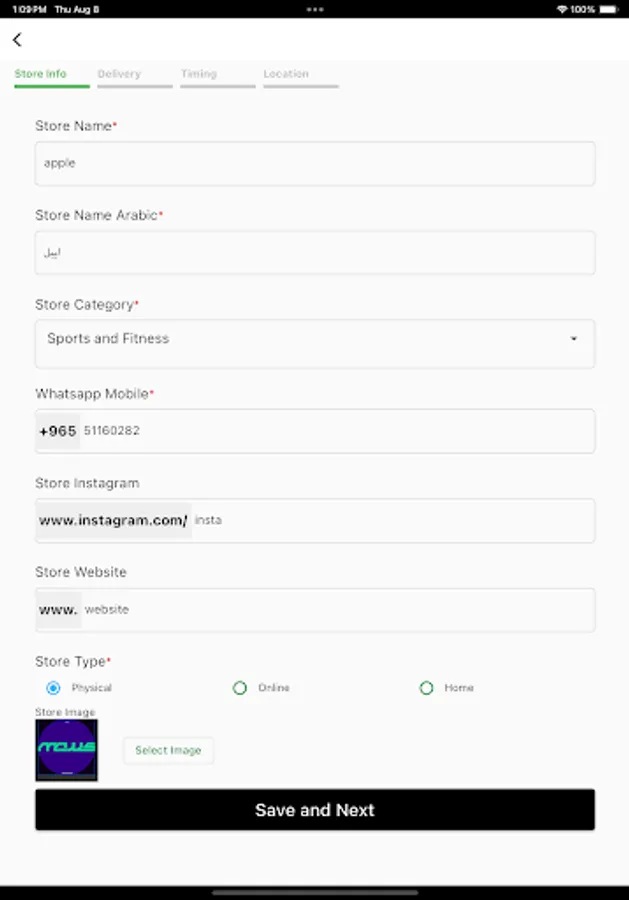Click the Store Name field containing apple
Screen dimensions: 629x900
click(x=315, y=163)
